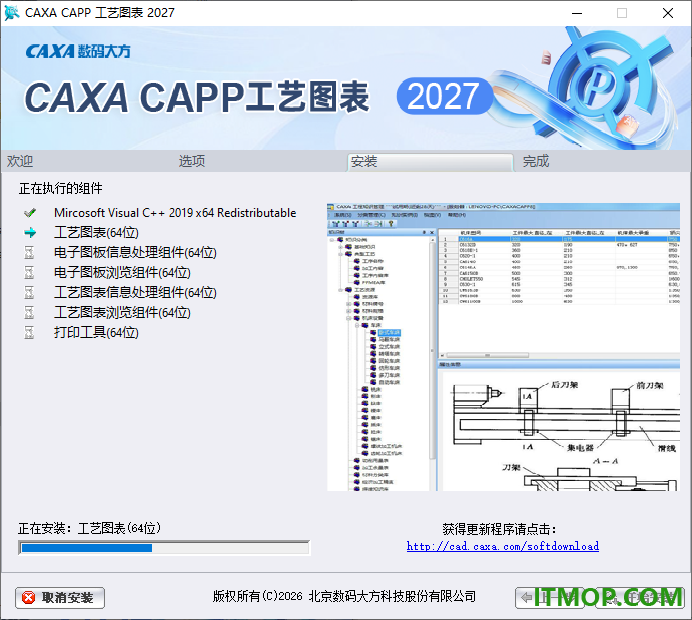Click hourglass icon beside 工艺图表信息处理组件(64位)

click(x=29, y=292)
